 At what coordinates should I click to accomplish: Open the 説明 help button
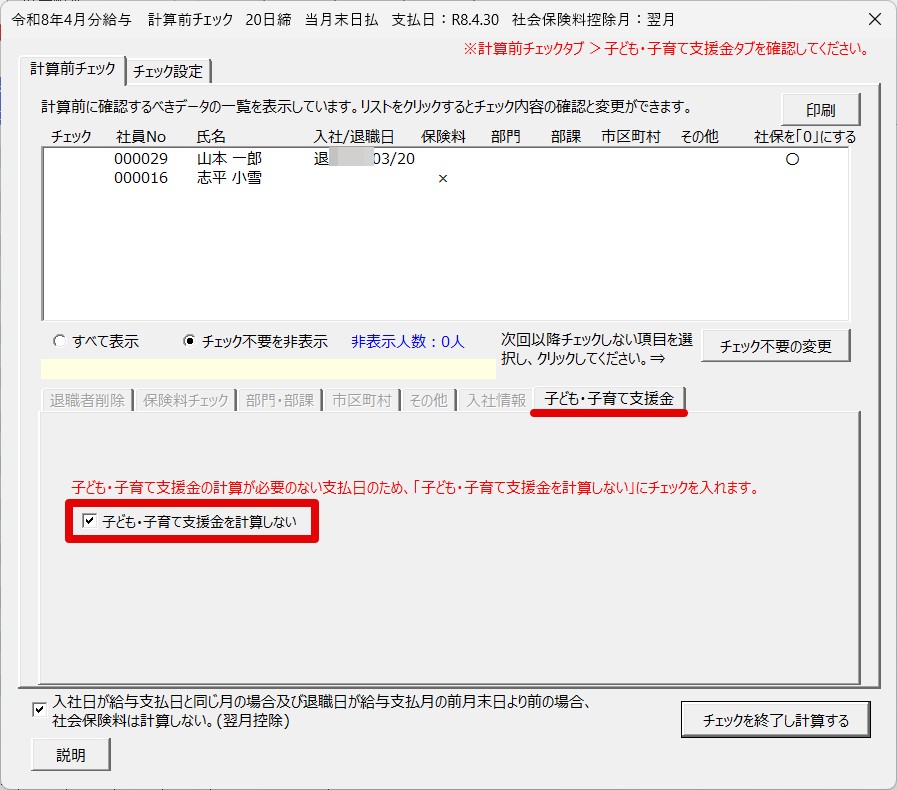pyautogui.click(x=70, y=755)
